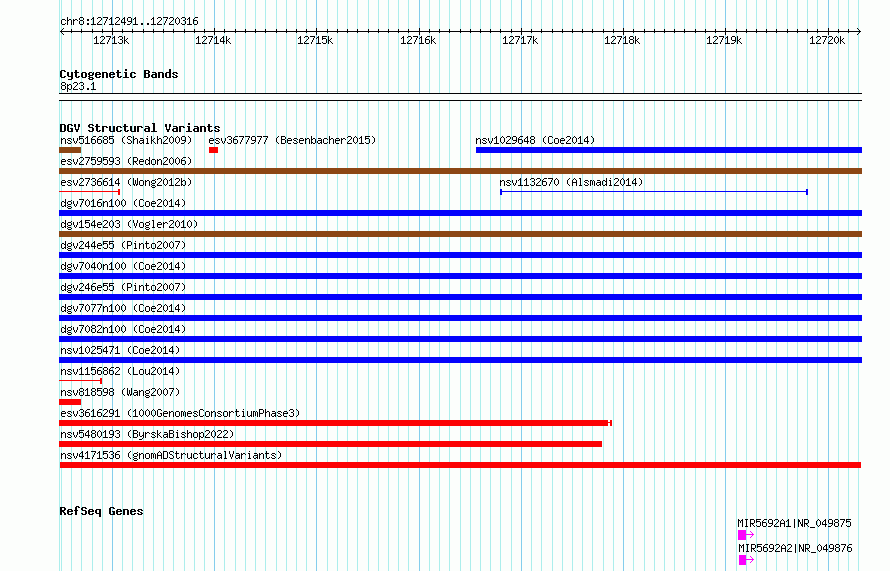Click the brown esv2759593 variant bar
The height and width of the screenshot is (571, 890).
(460, 171)
